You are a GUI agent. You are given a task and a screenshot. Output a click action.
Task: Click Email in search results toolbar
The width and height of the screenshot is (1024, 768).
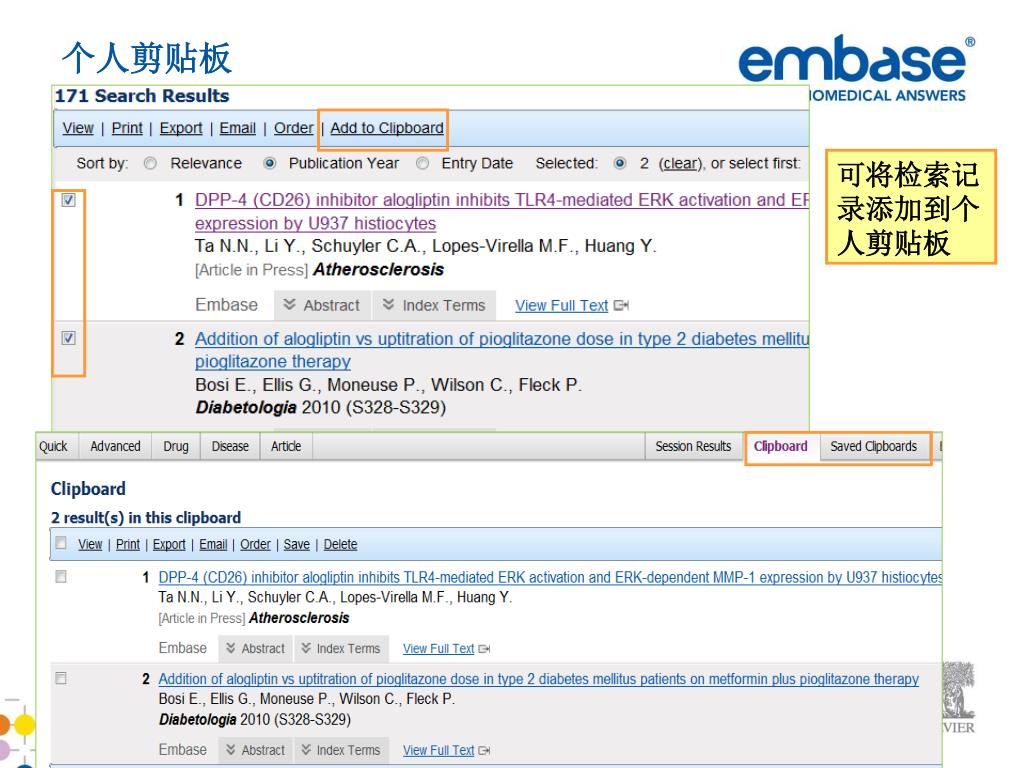238,128
